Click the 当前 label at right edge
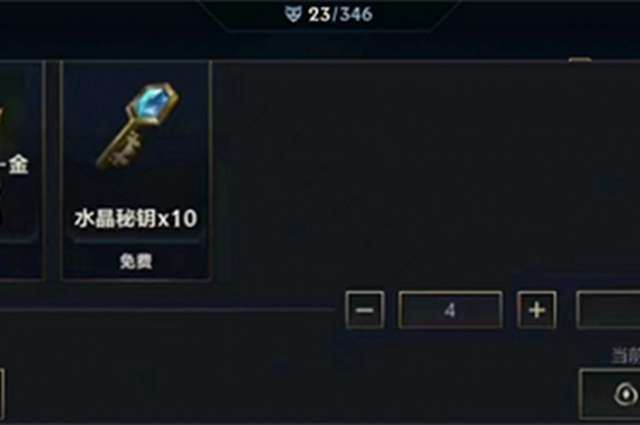This screenshot has width=640, height=425. (625, 355)
